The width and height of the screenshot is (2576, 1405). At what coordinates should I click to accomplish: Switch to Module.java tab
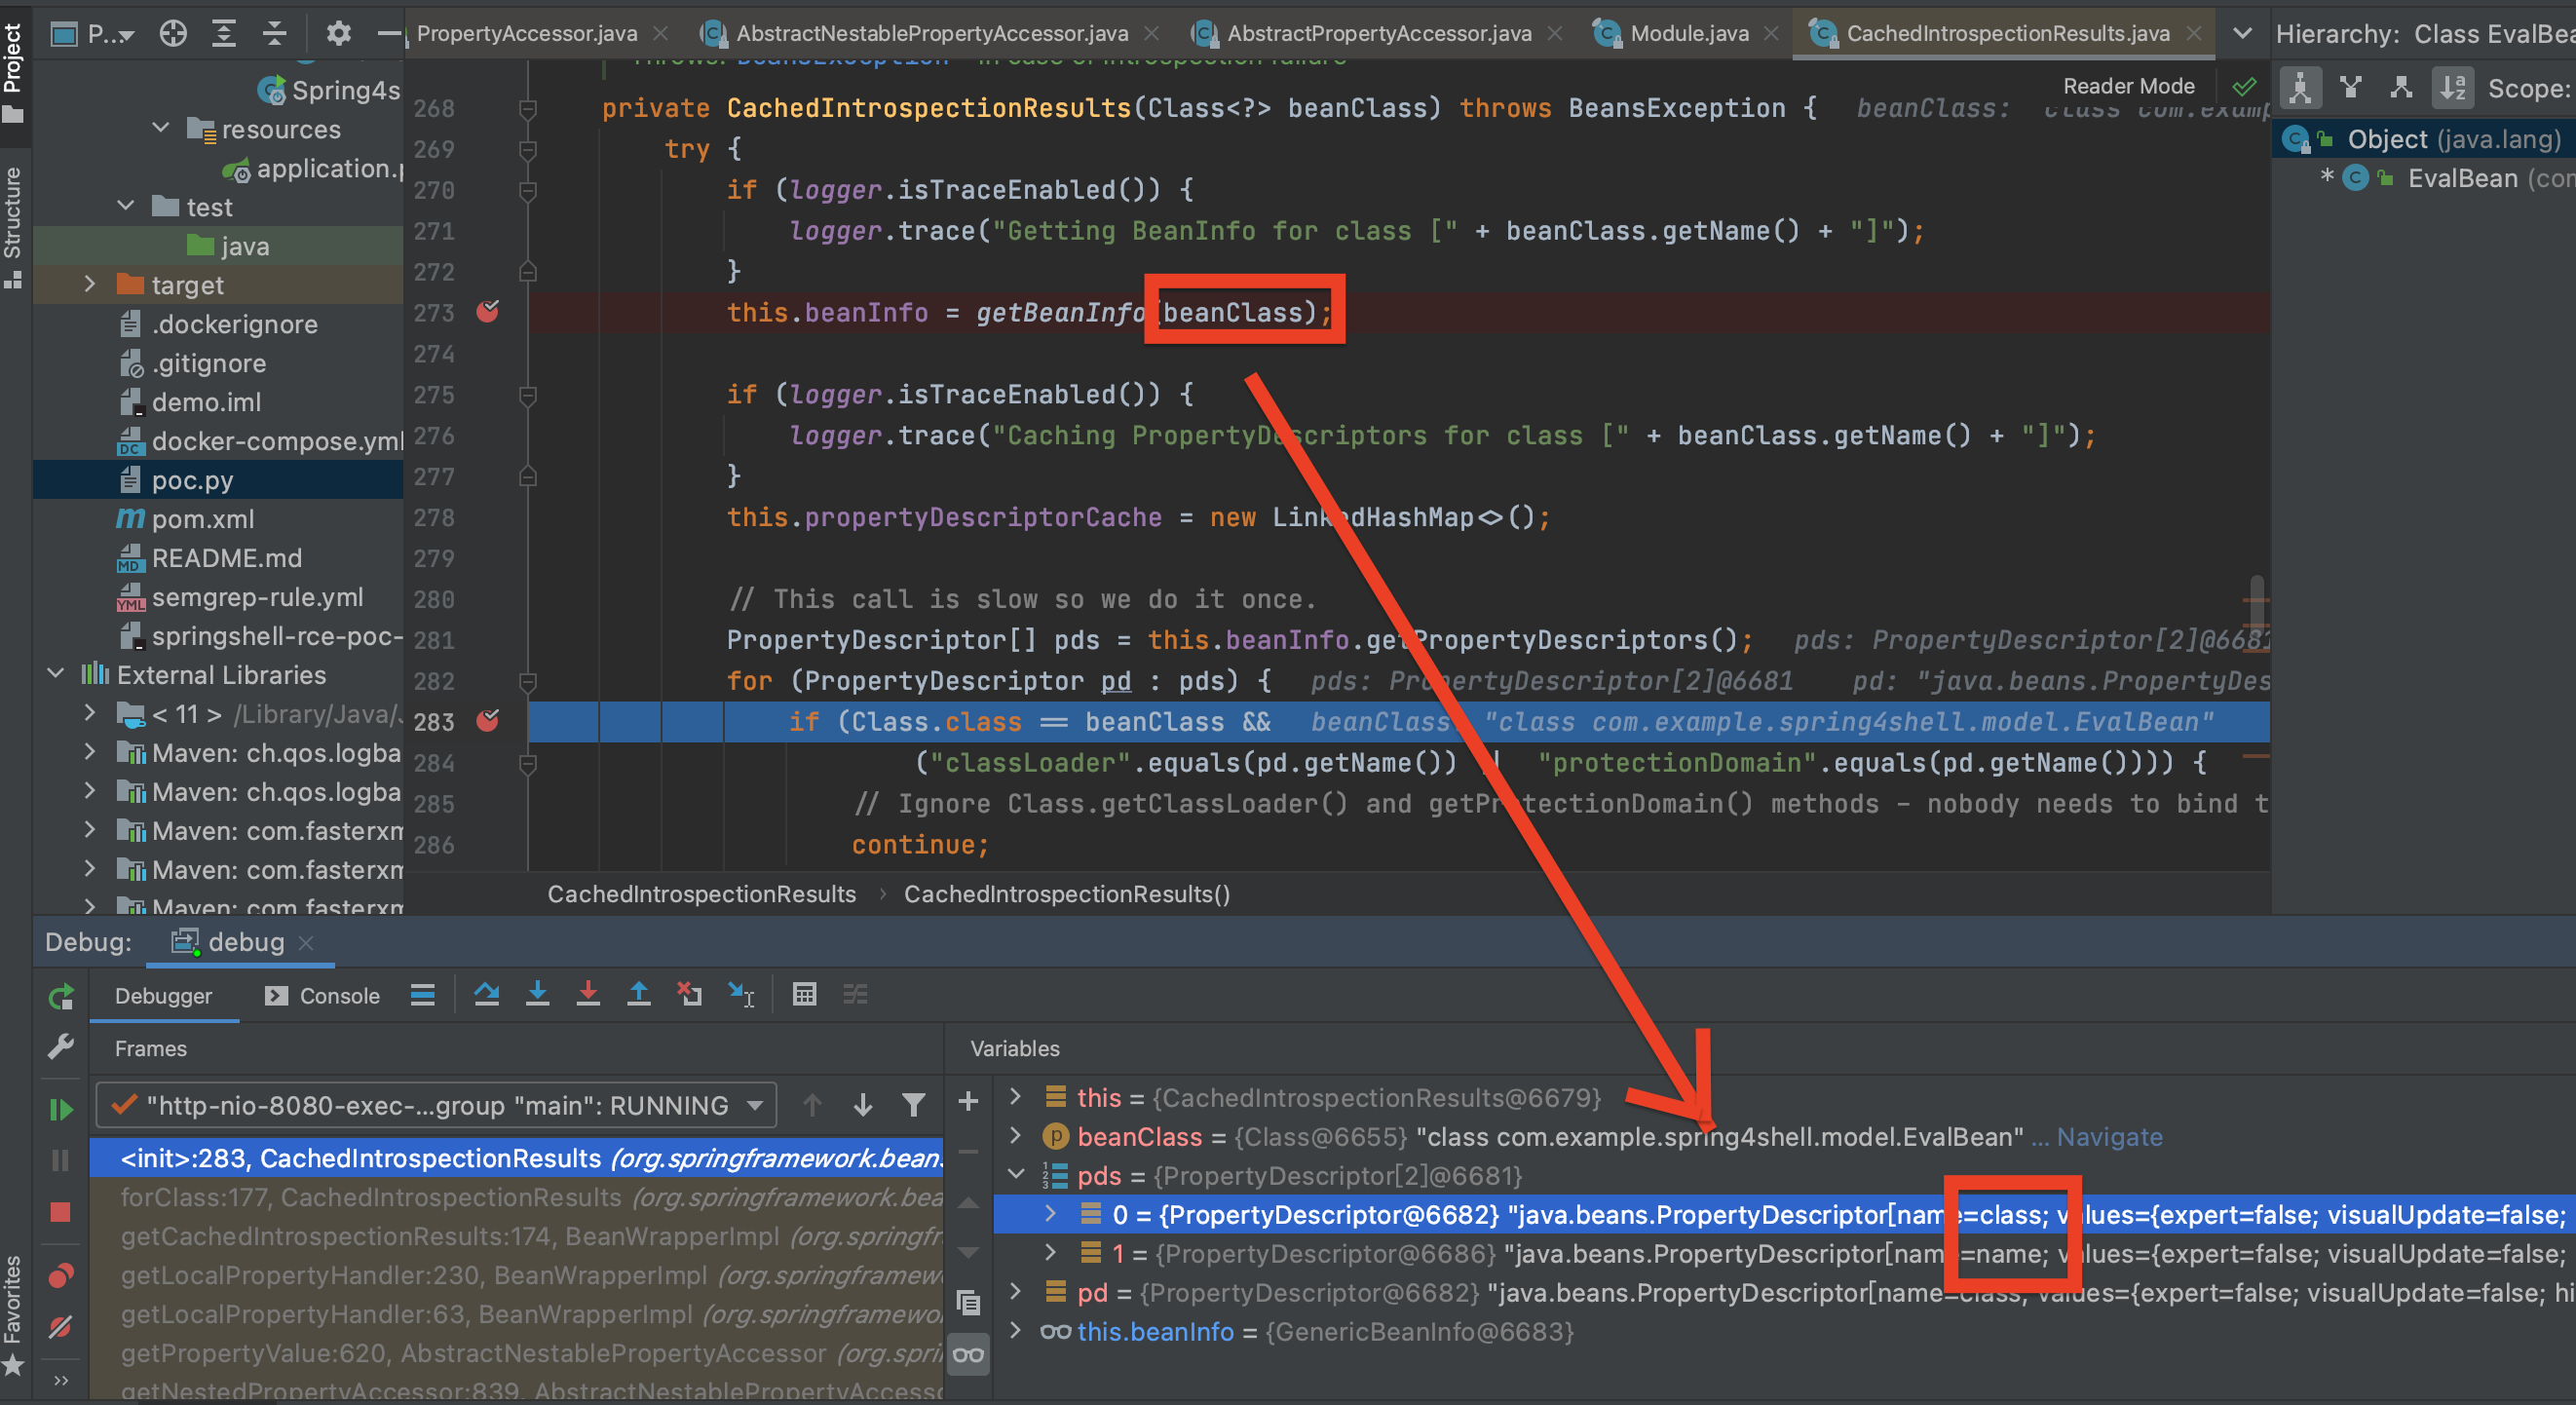click(1689, 33)
